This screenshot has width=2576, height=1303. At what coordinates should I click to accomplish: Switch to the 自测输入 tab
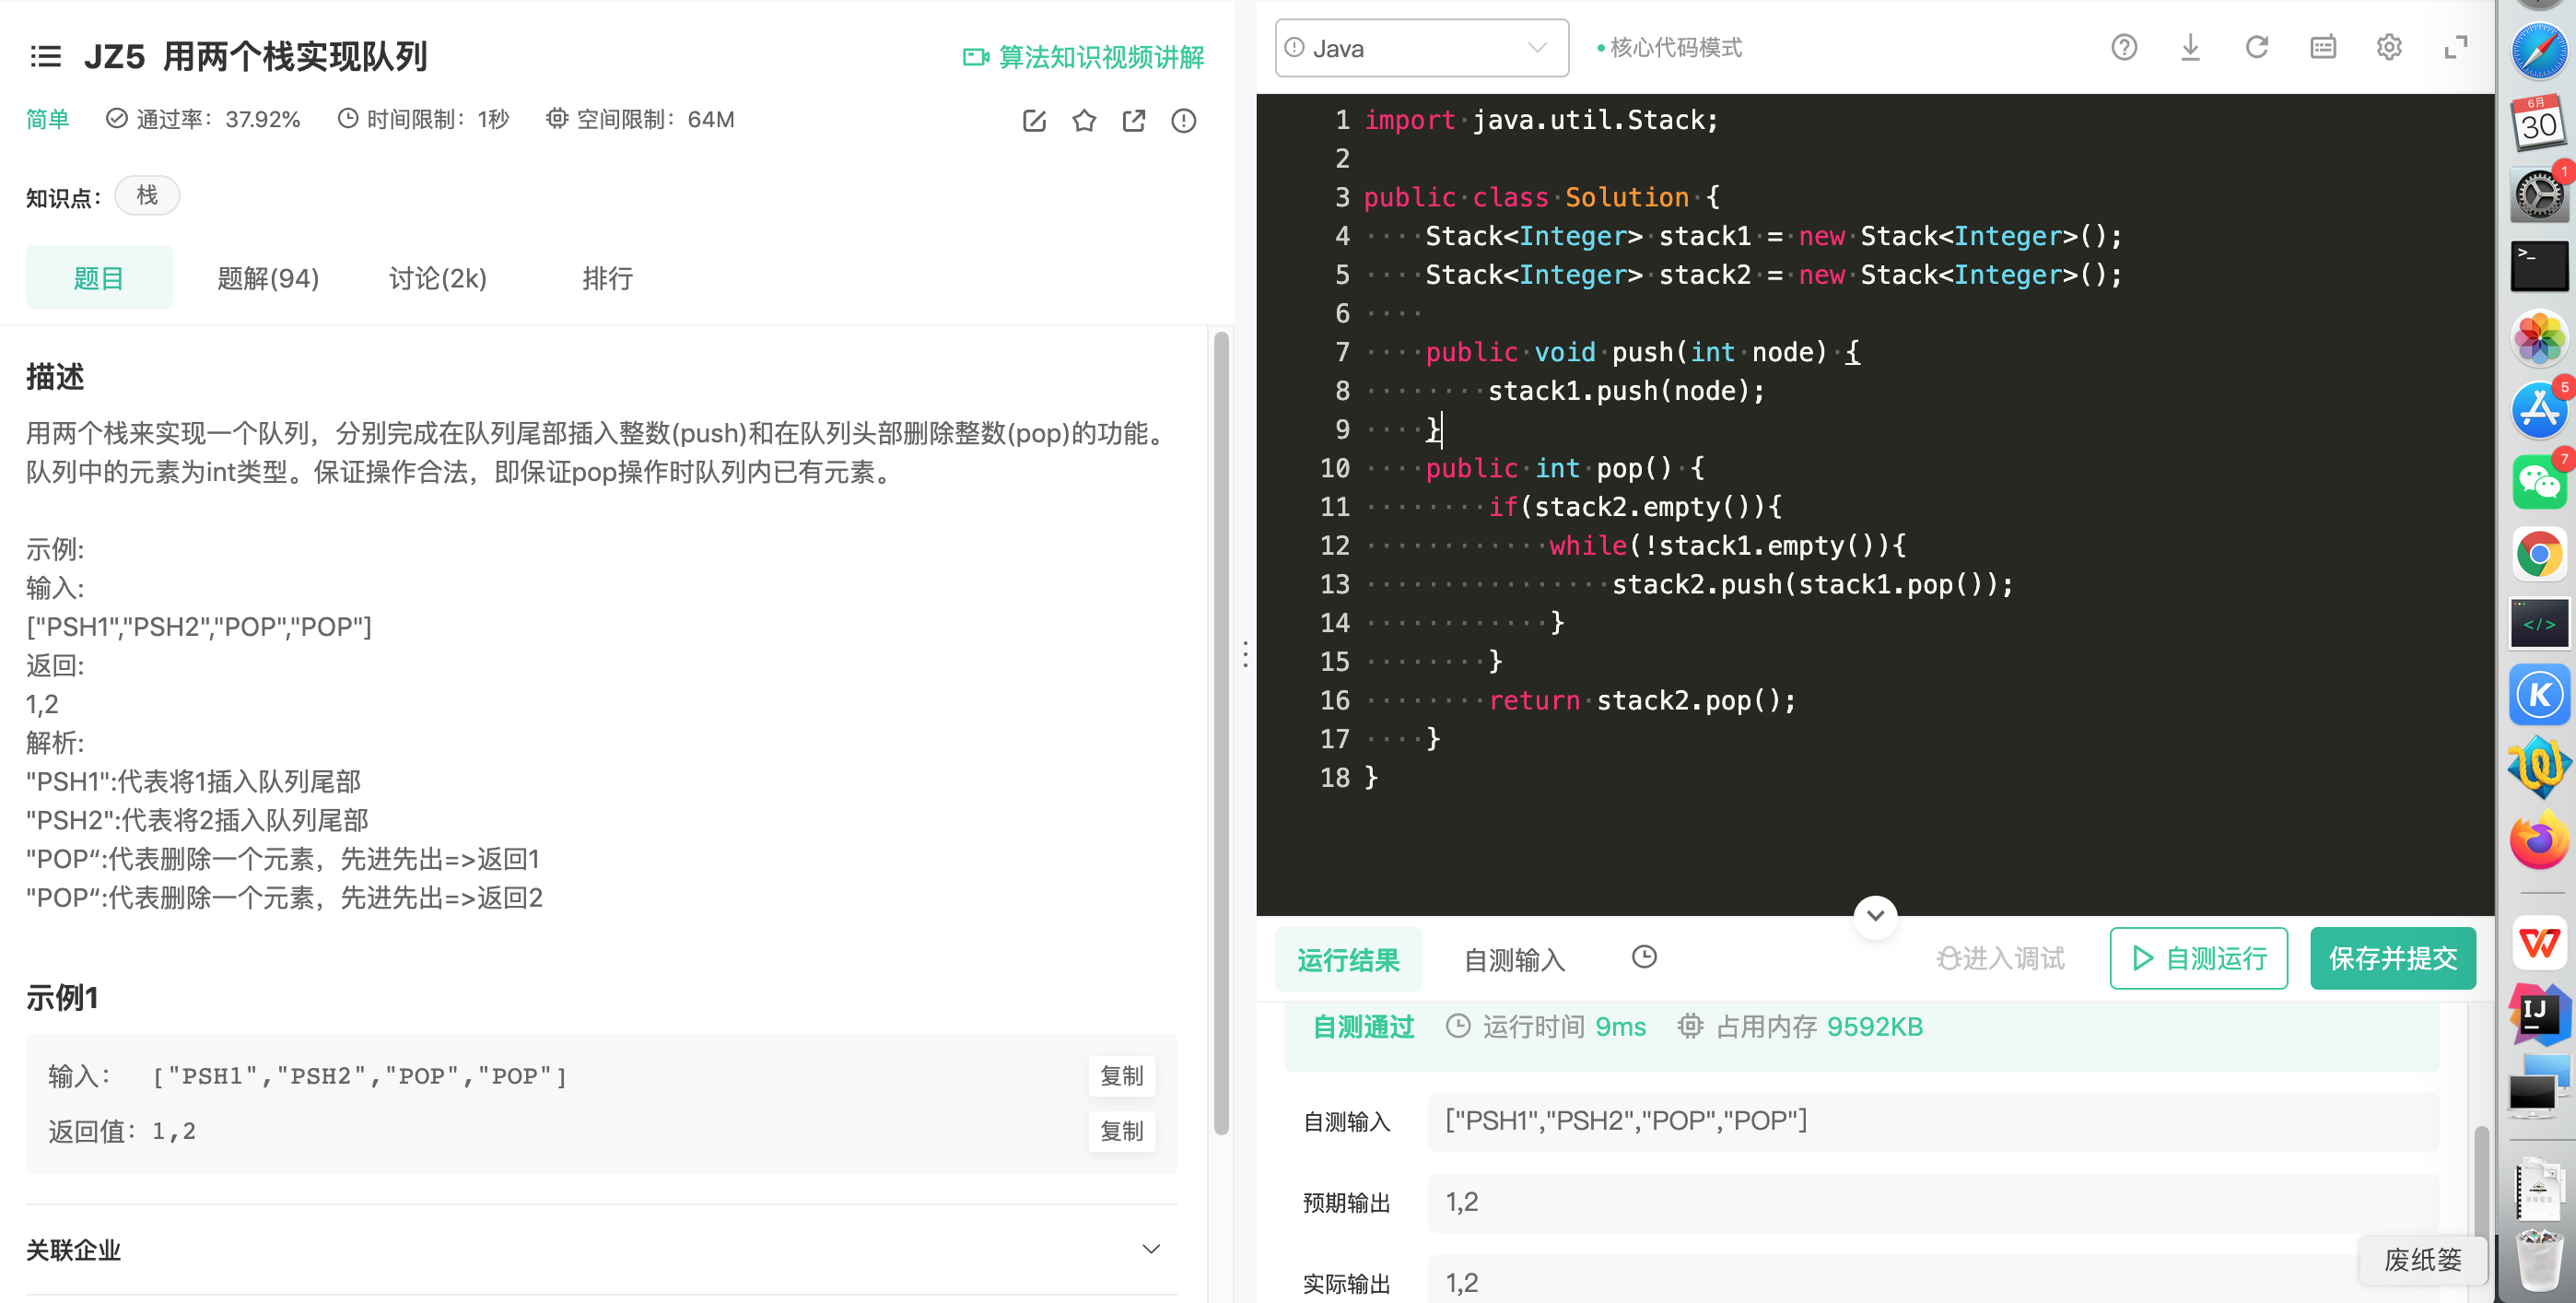pos(1514,959)
